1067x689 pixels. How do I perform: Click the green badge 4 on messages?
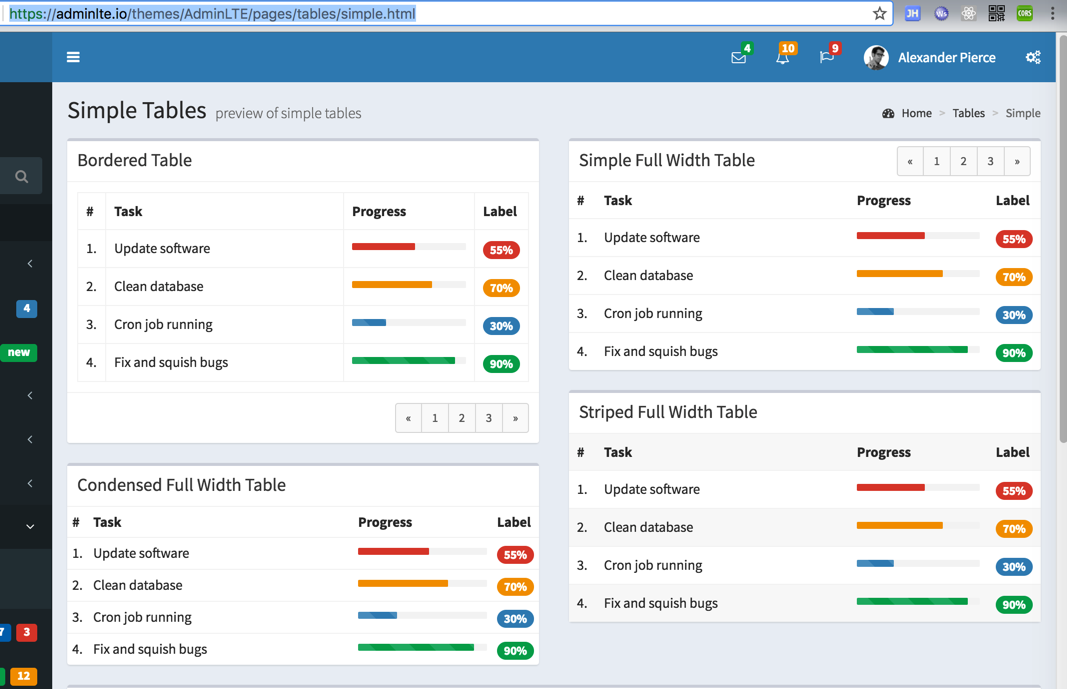(747, 48)
